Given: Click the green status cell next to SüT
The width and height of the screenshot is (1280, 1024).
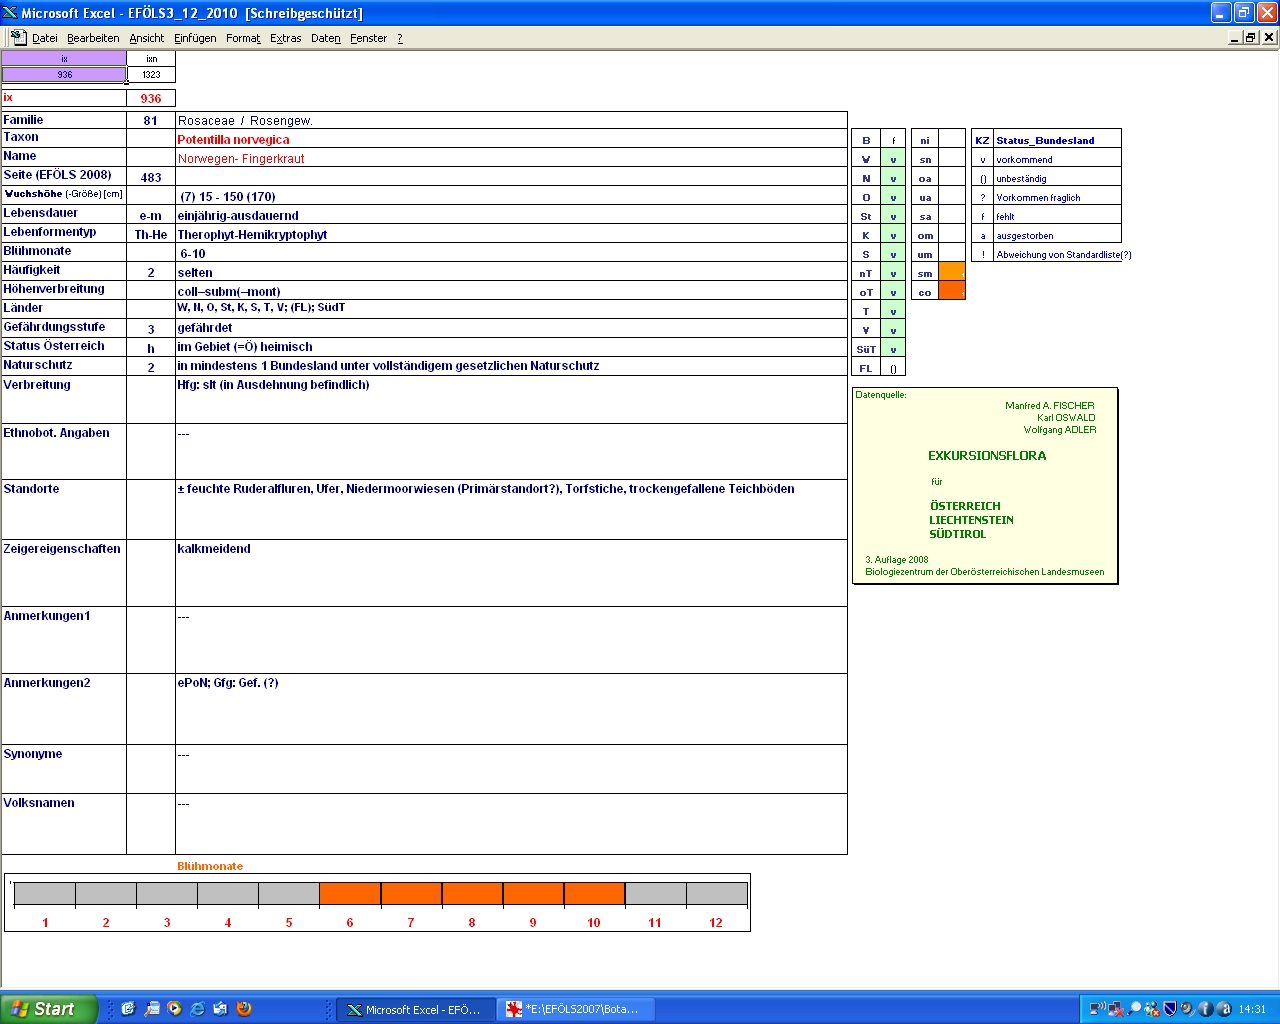Looking at the screenshot, I should pyautogui.click(x=893, y=349).
